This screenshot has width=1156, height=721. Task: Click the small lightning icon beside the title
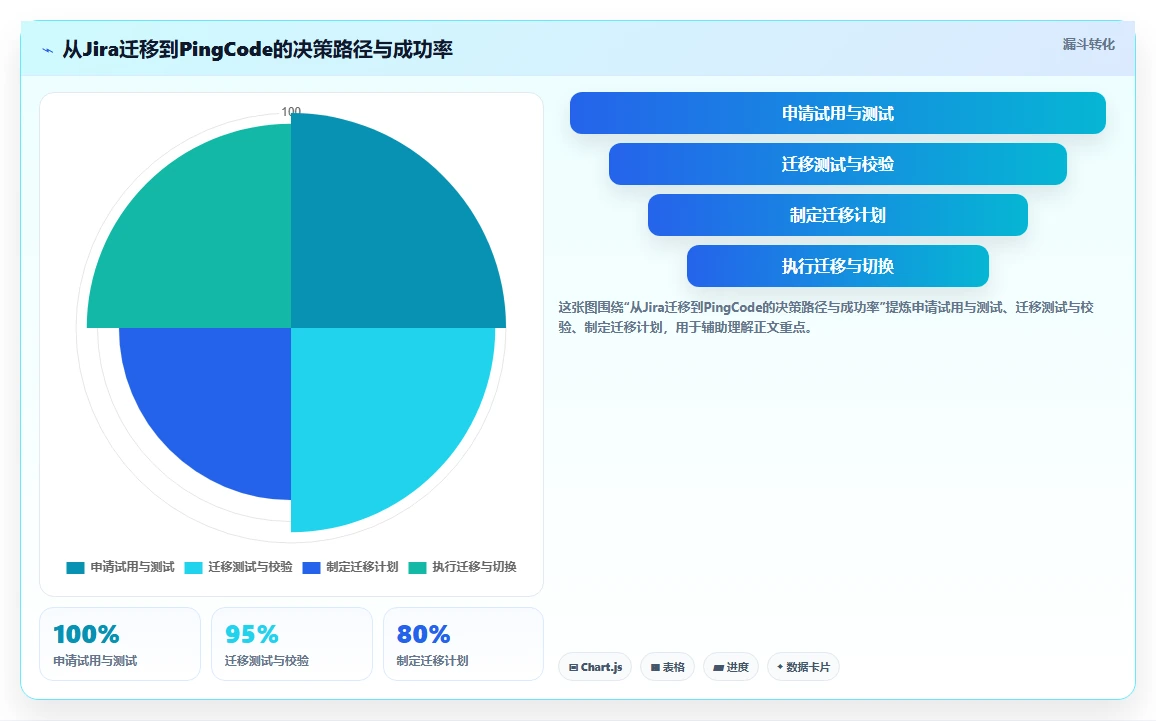point(48,50)
